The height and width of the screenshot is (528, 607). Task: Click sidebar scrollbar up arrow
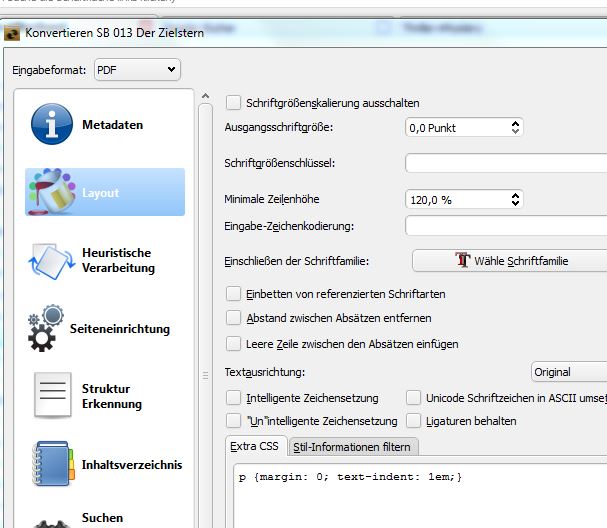pos(206,96)
